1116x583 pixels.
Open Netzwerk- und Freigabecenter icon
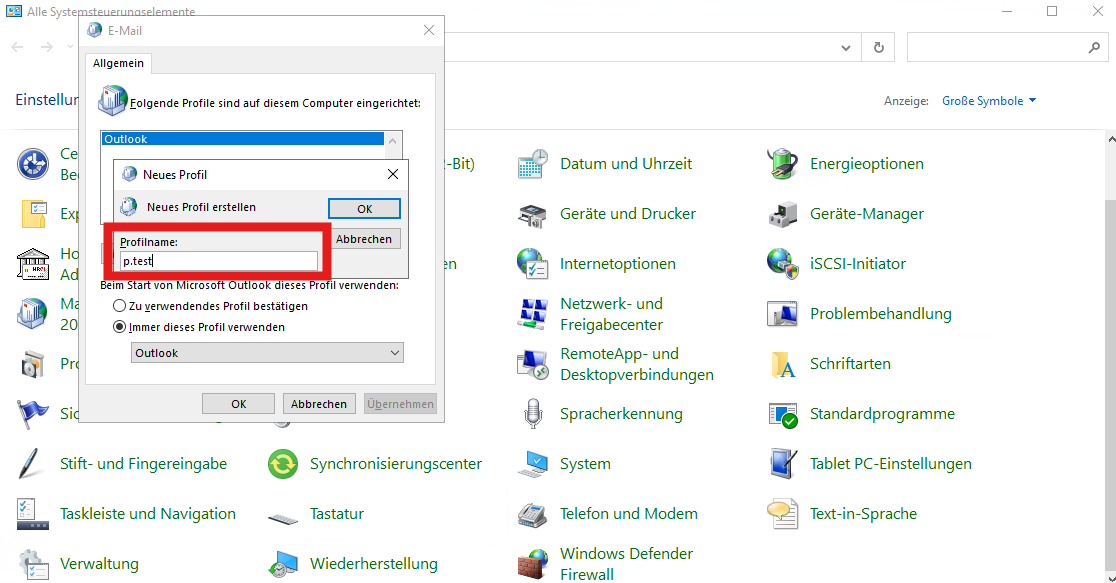click(532, 314)
